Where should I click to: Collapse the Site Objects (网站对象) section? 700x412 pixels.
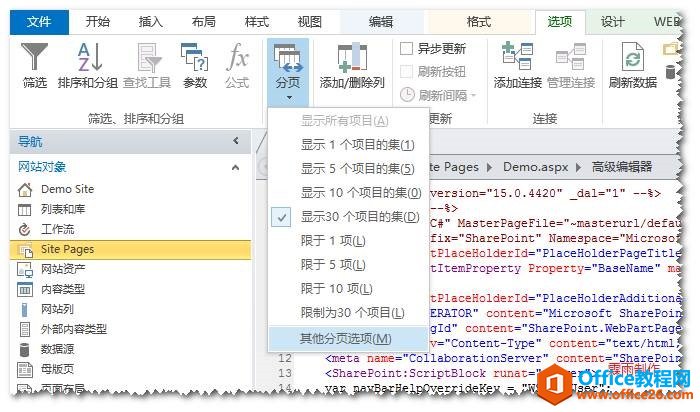pyautogui.click(x=236, y=167)
